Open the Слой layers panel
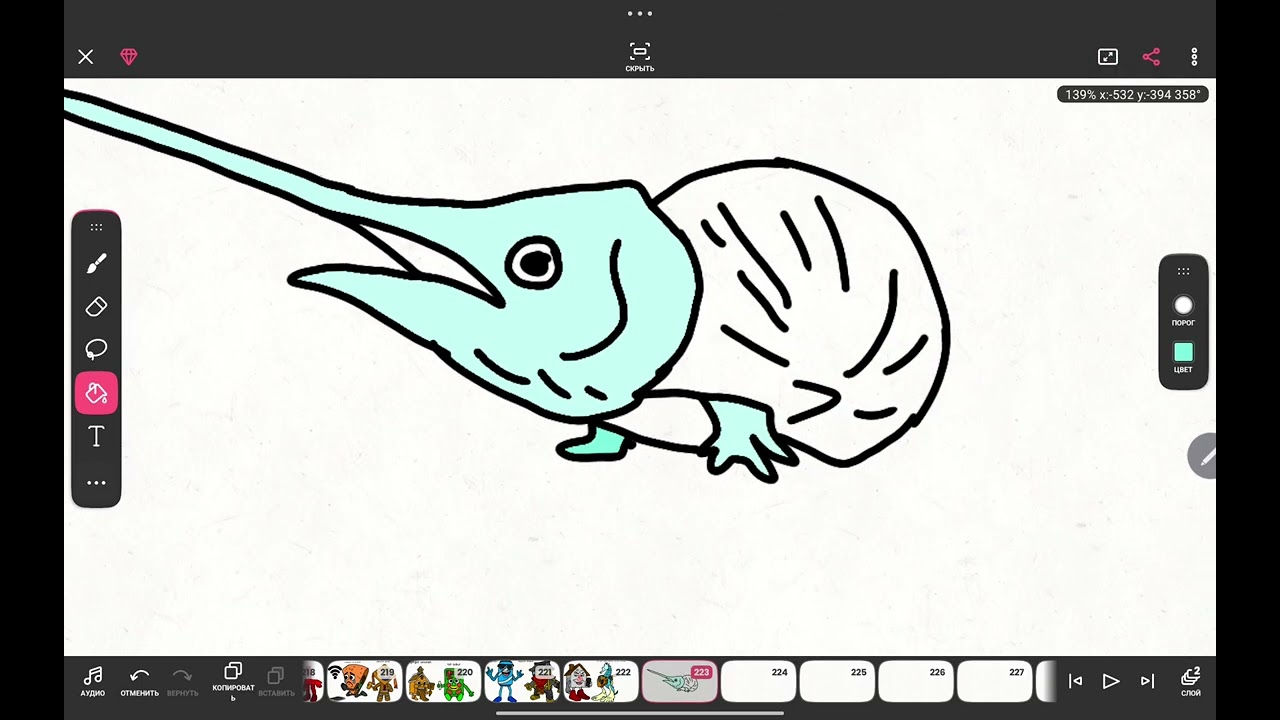 coord(1190,681)
